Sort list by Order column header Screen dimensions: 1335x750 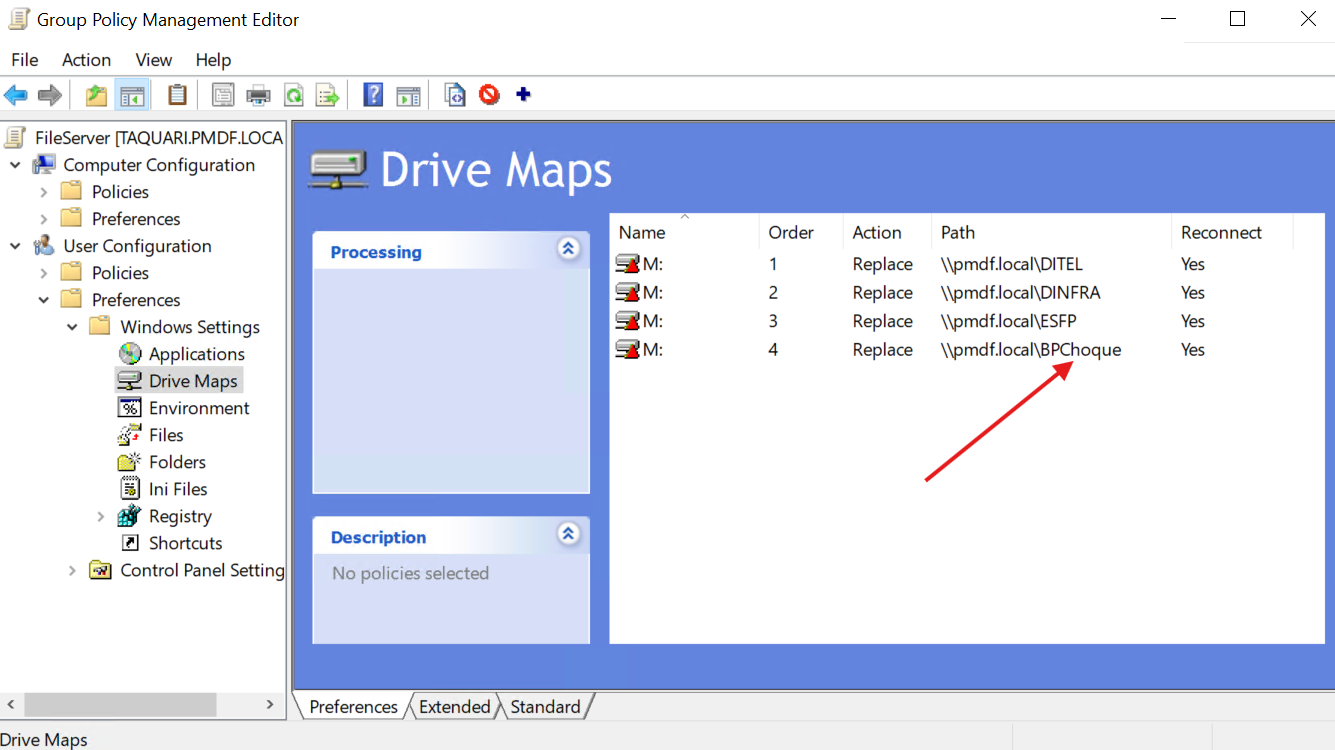coord(790,232)
